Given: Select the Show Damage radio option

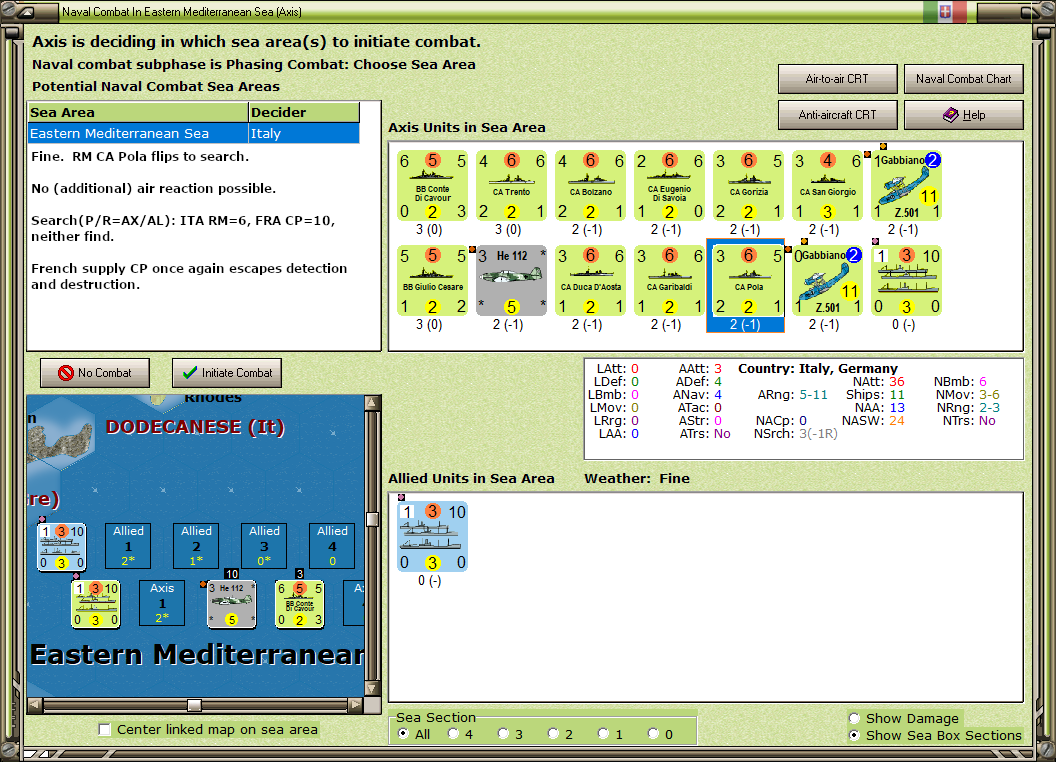Looking at the screenshot, I should [x=855, y=718].
